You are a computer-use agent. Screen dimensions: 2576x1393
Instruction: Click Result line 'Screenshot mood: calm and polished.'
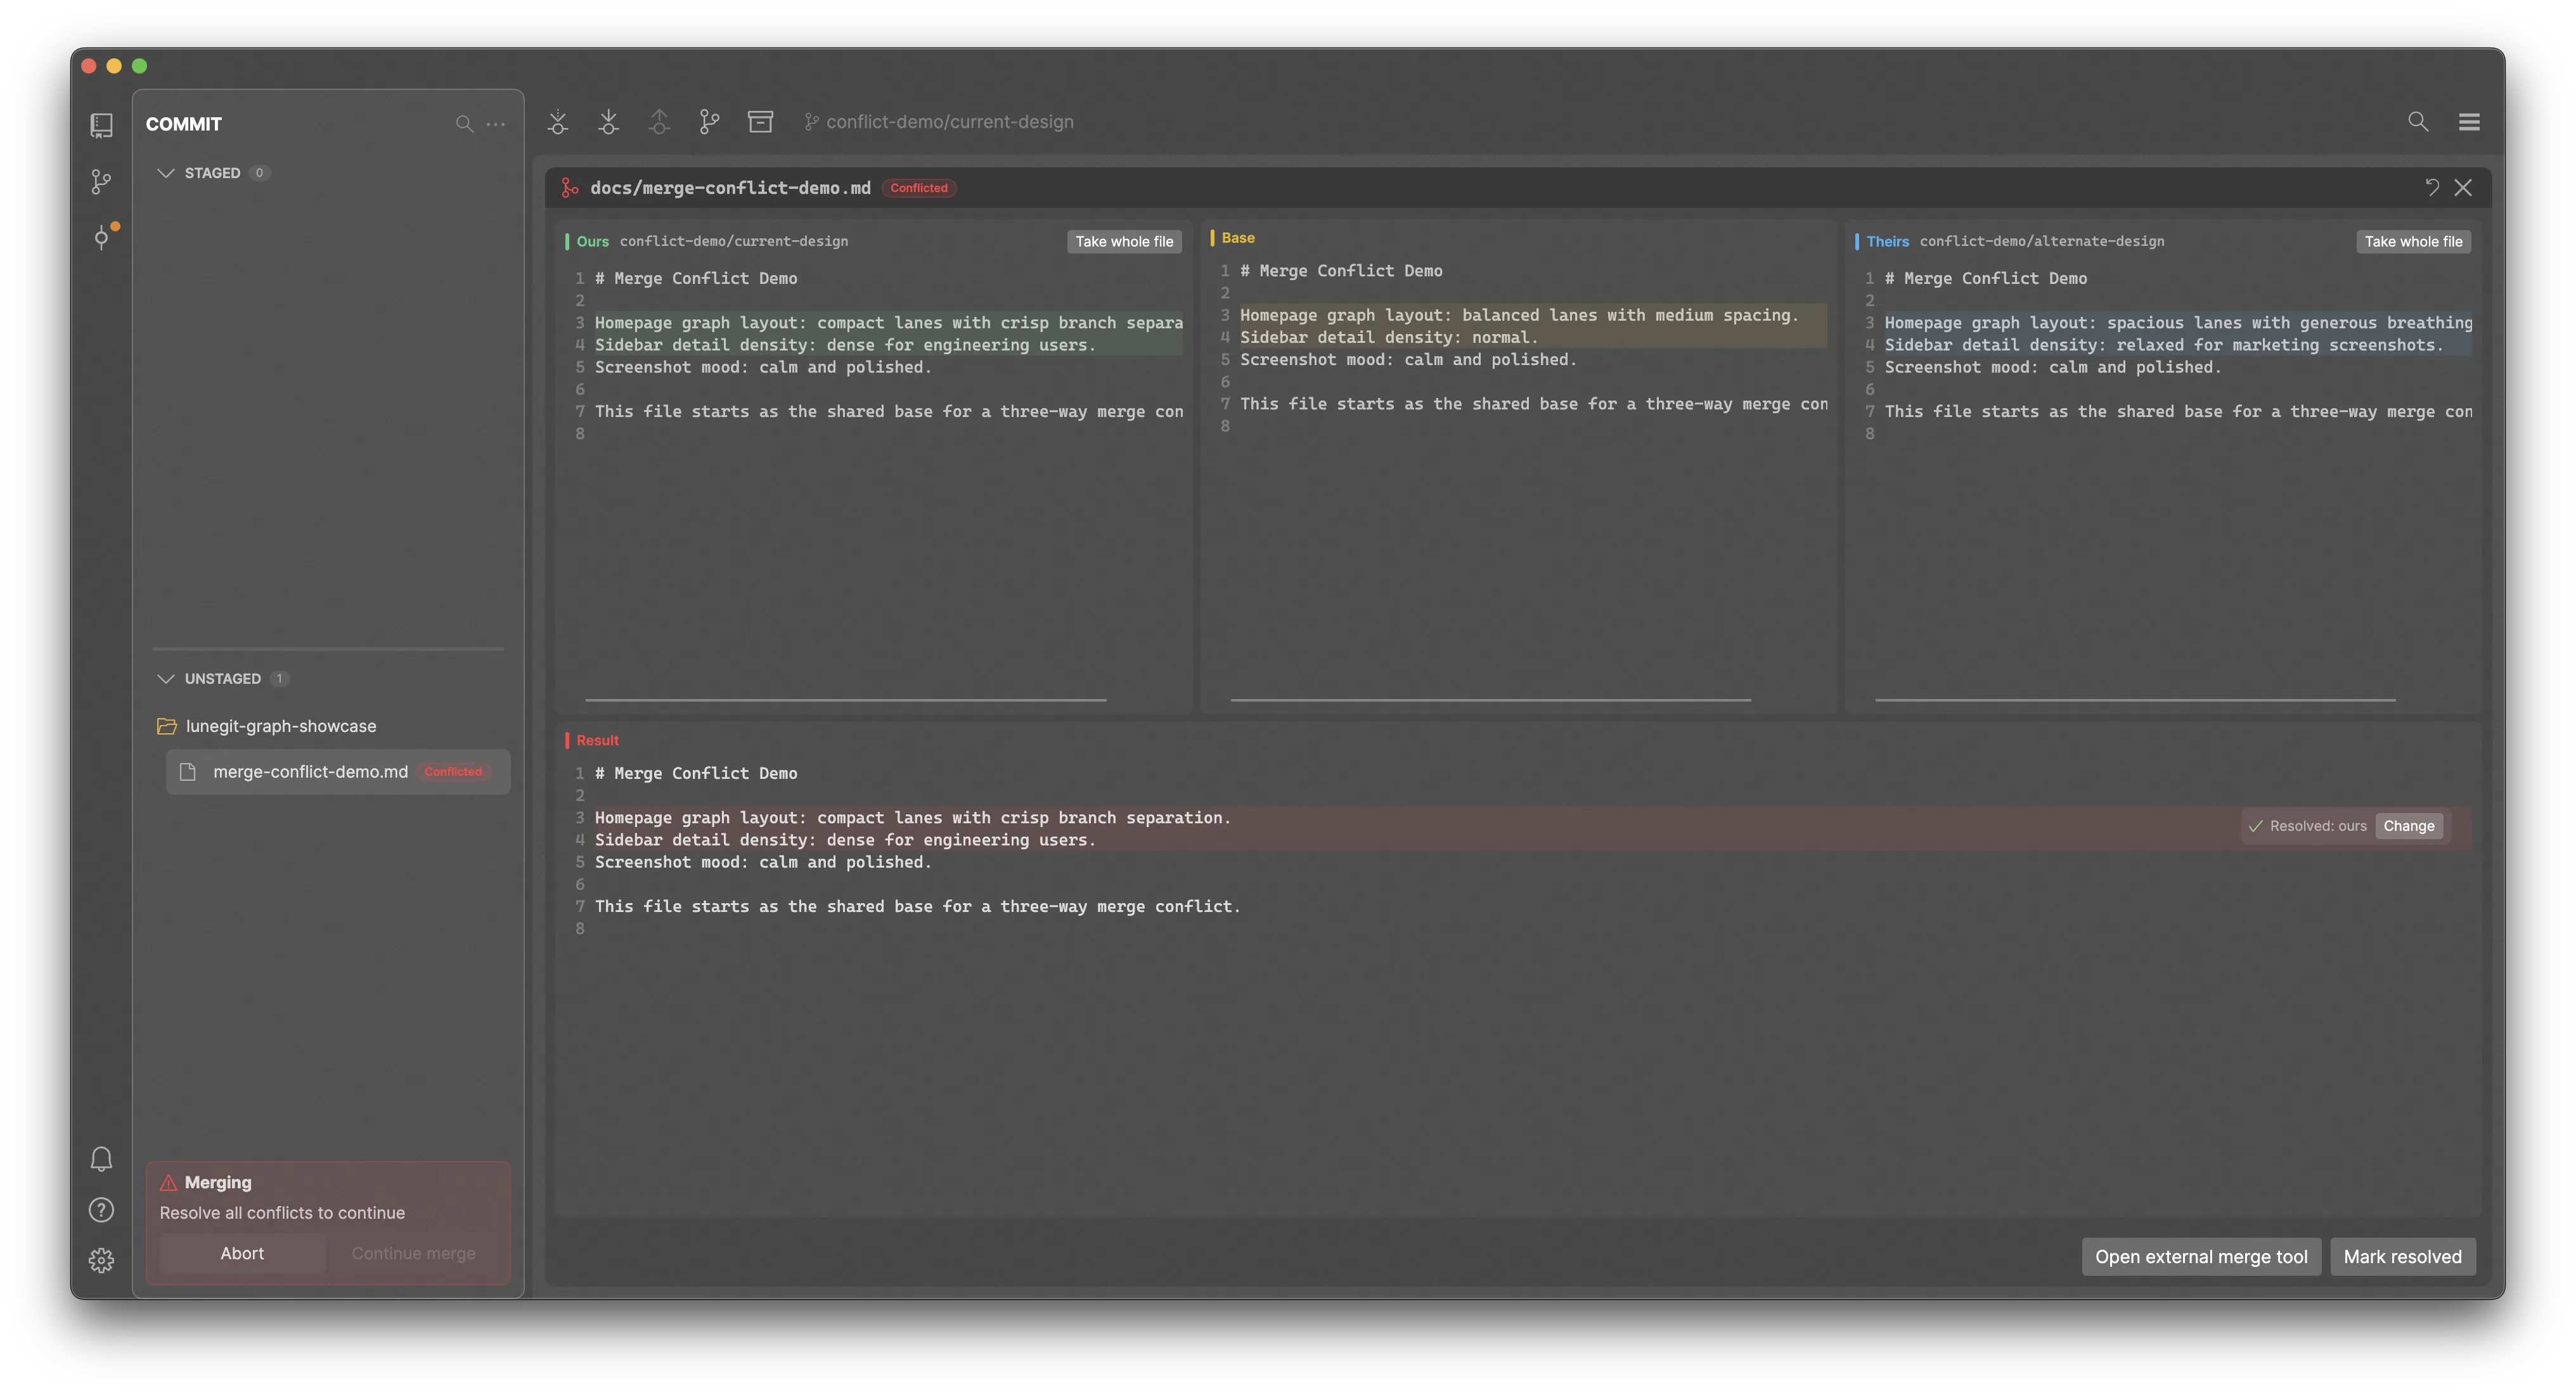tap(763, 862)
